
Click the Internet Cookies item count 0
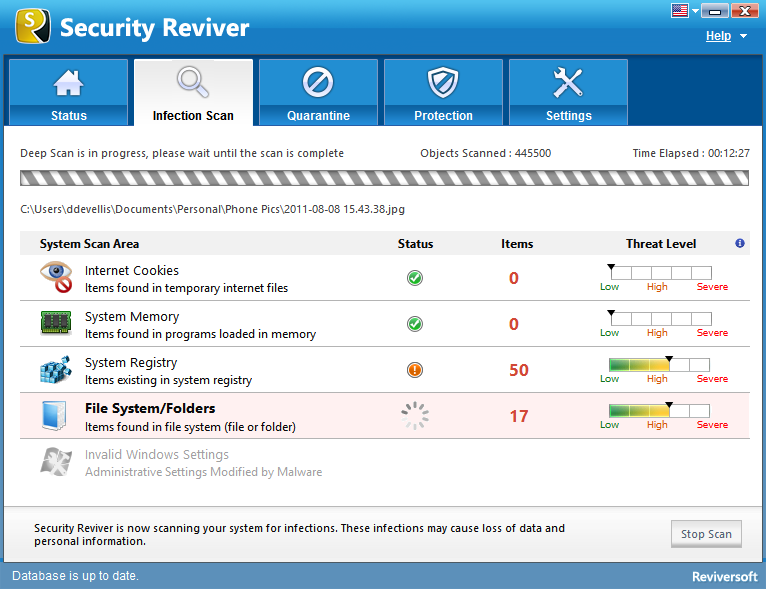pos(513,278)
